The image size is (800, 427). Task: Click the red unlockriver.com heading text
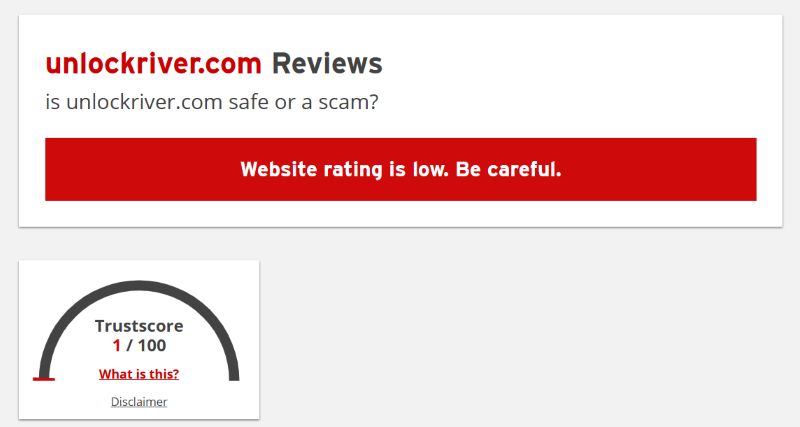[154, 64]
